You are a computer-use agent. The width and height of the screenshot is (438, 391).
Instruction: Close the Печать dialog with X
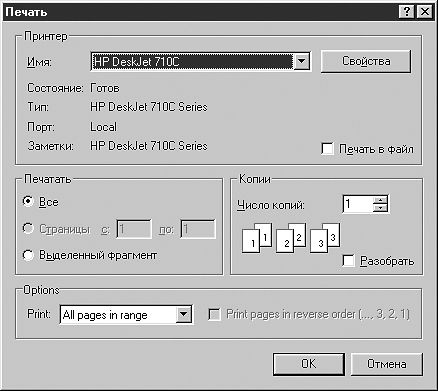[x=425, y=12]
